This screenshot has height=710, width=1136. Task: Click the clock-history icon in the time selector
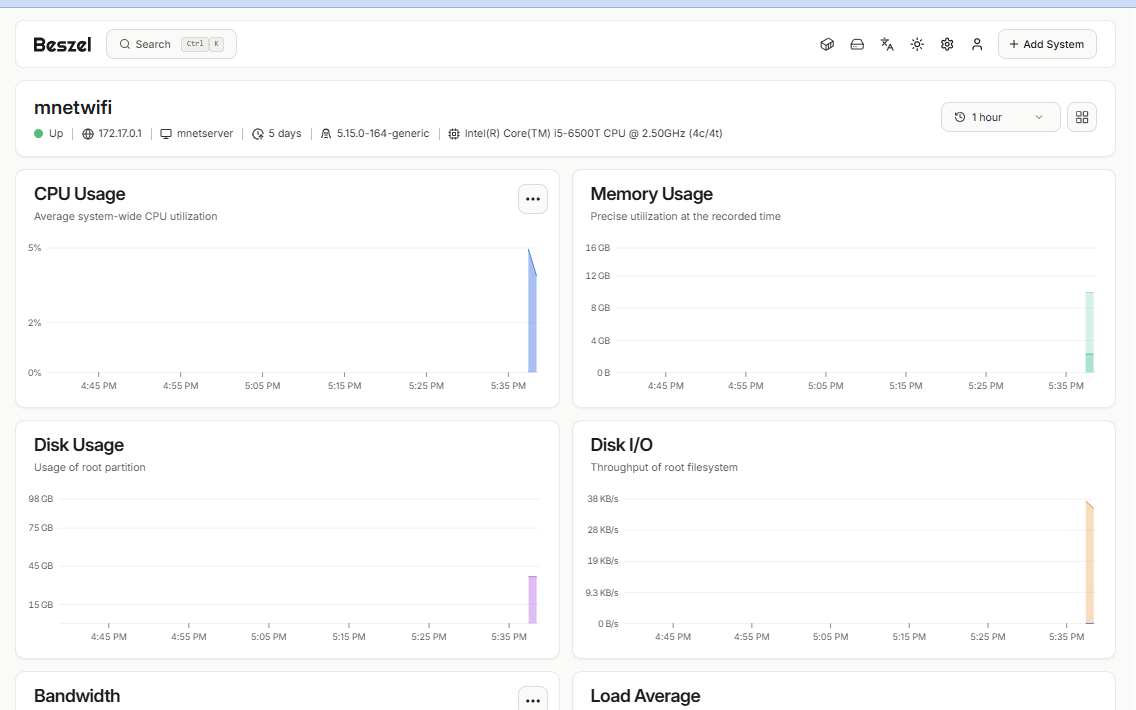pyautogui.click(x=957, y=117)
